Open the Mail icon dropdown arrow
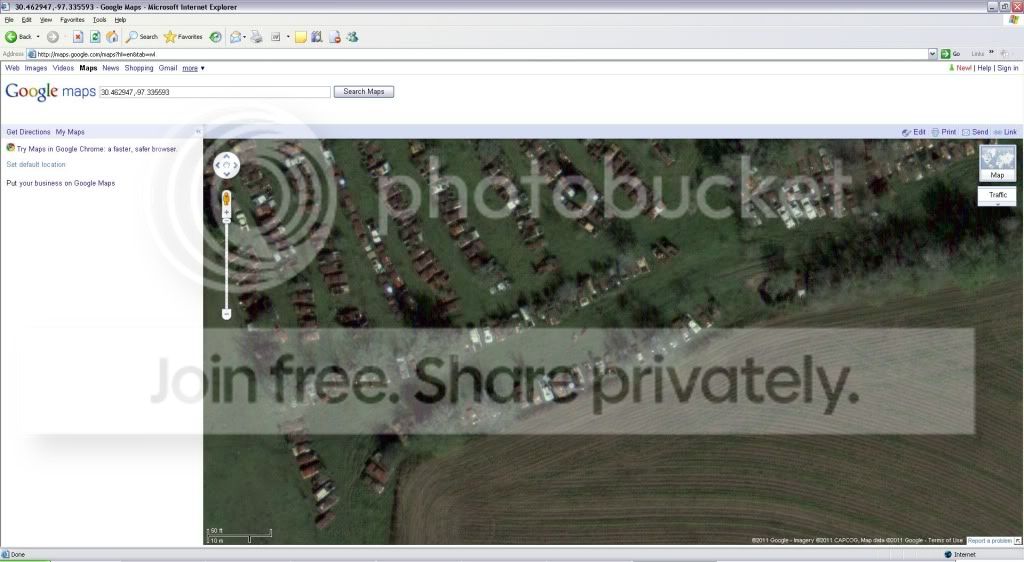This screenshot has height=562, width=1024. point(245,37)
